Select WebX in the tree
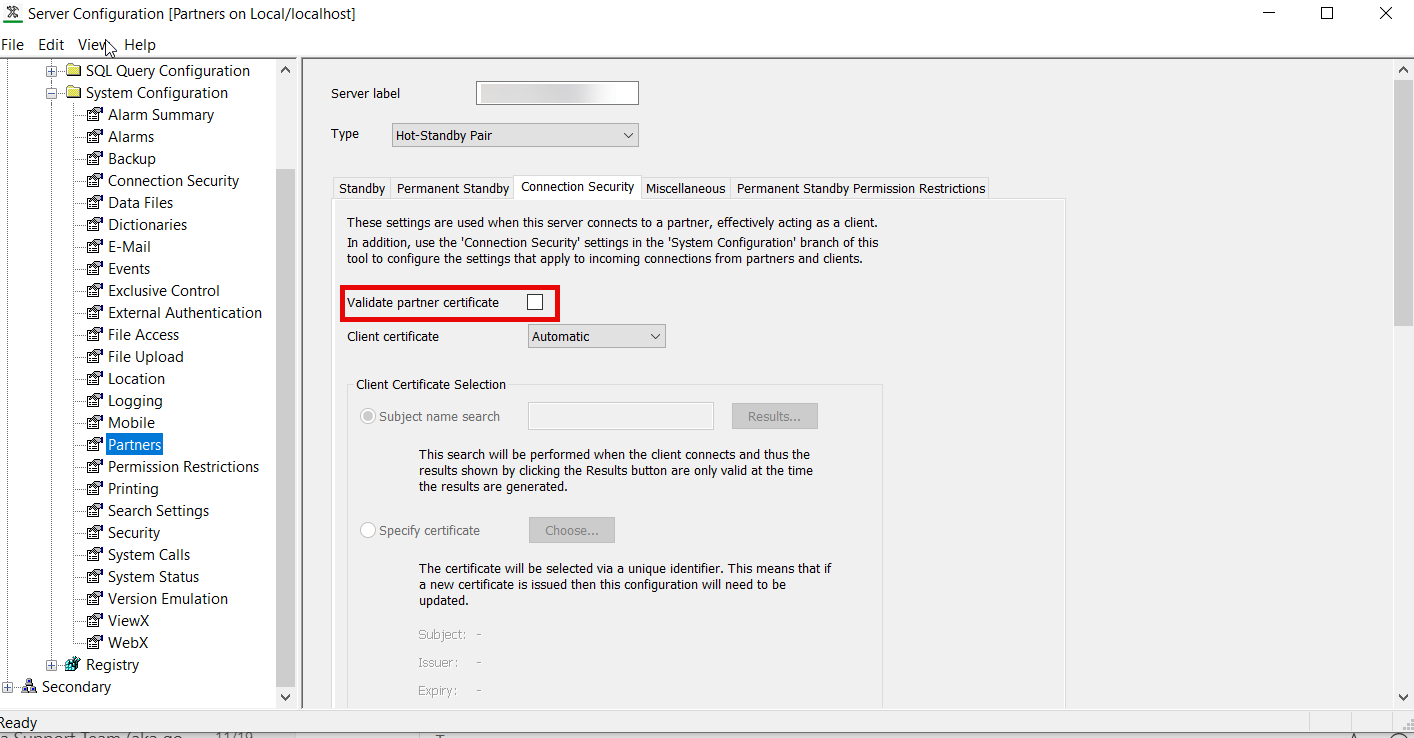This screenshot has width=1414, height=738. point(128,643)
